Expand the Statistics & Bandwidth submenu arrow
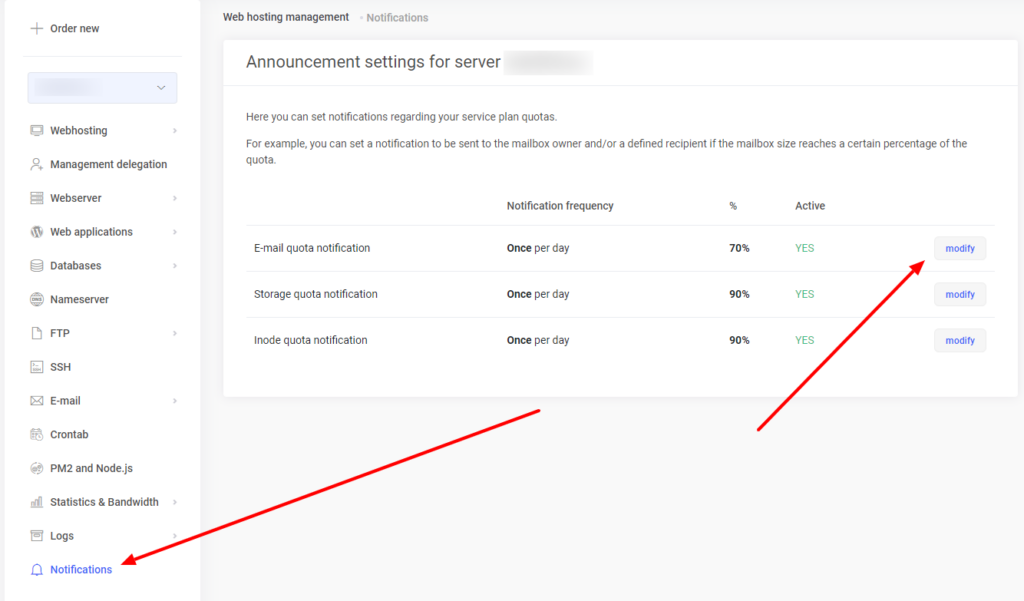 click(175, 502)
